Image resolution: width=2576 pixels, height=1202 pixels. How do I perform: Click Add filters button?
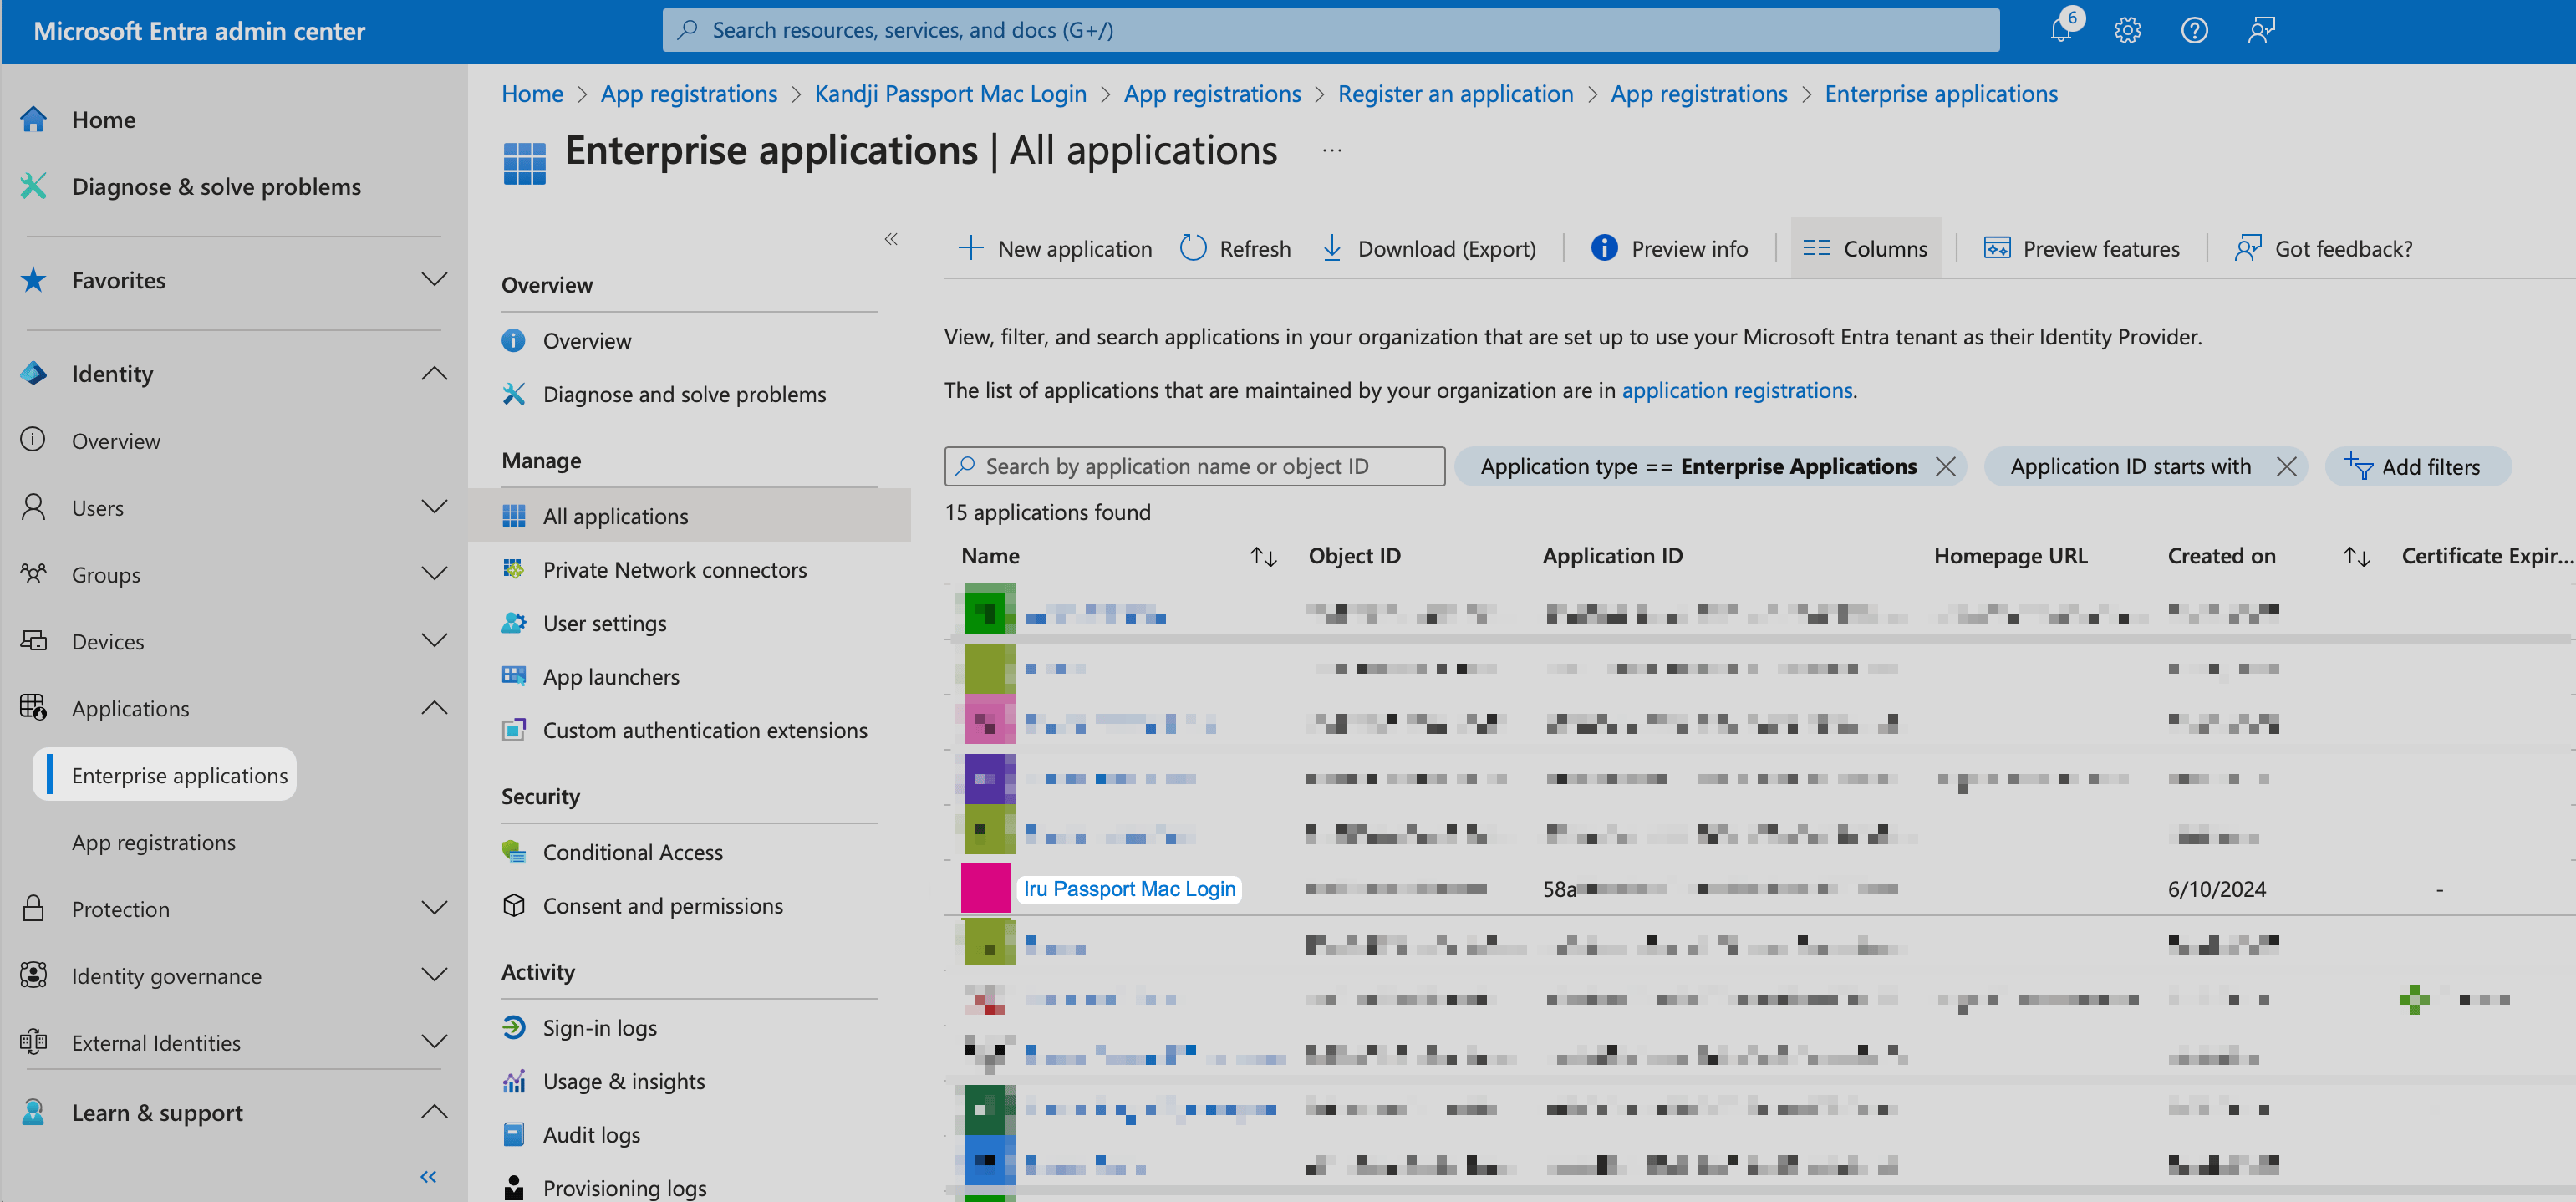2417,467
